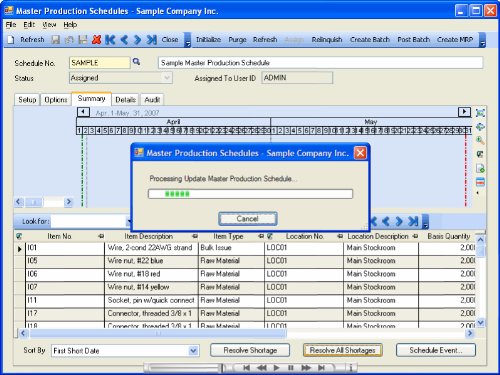Click the rewind button in bottom player
This screenshot has width=500, height=375.
[262, 368]
